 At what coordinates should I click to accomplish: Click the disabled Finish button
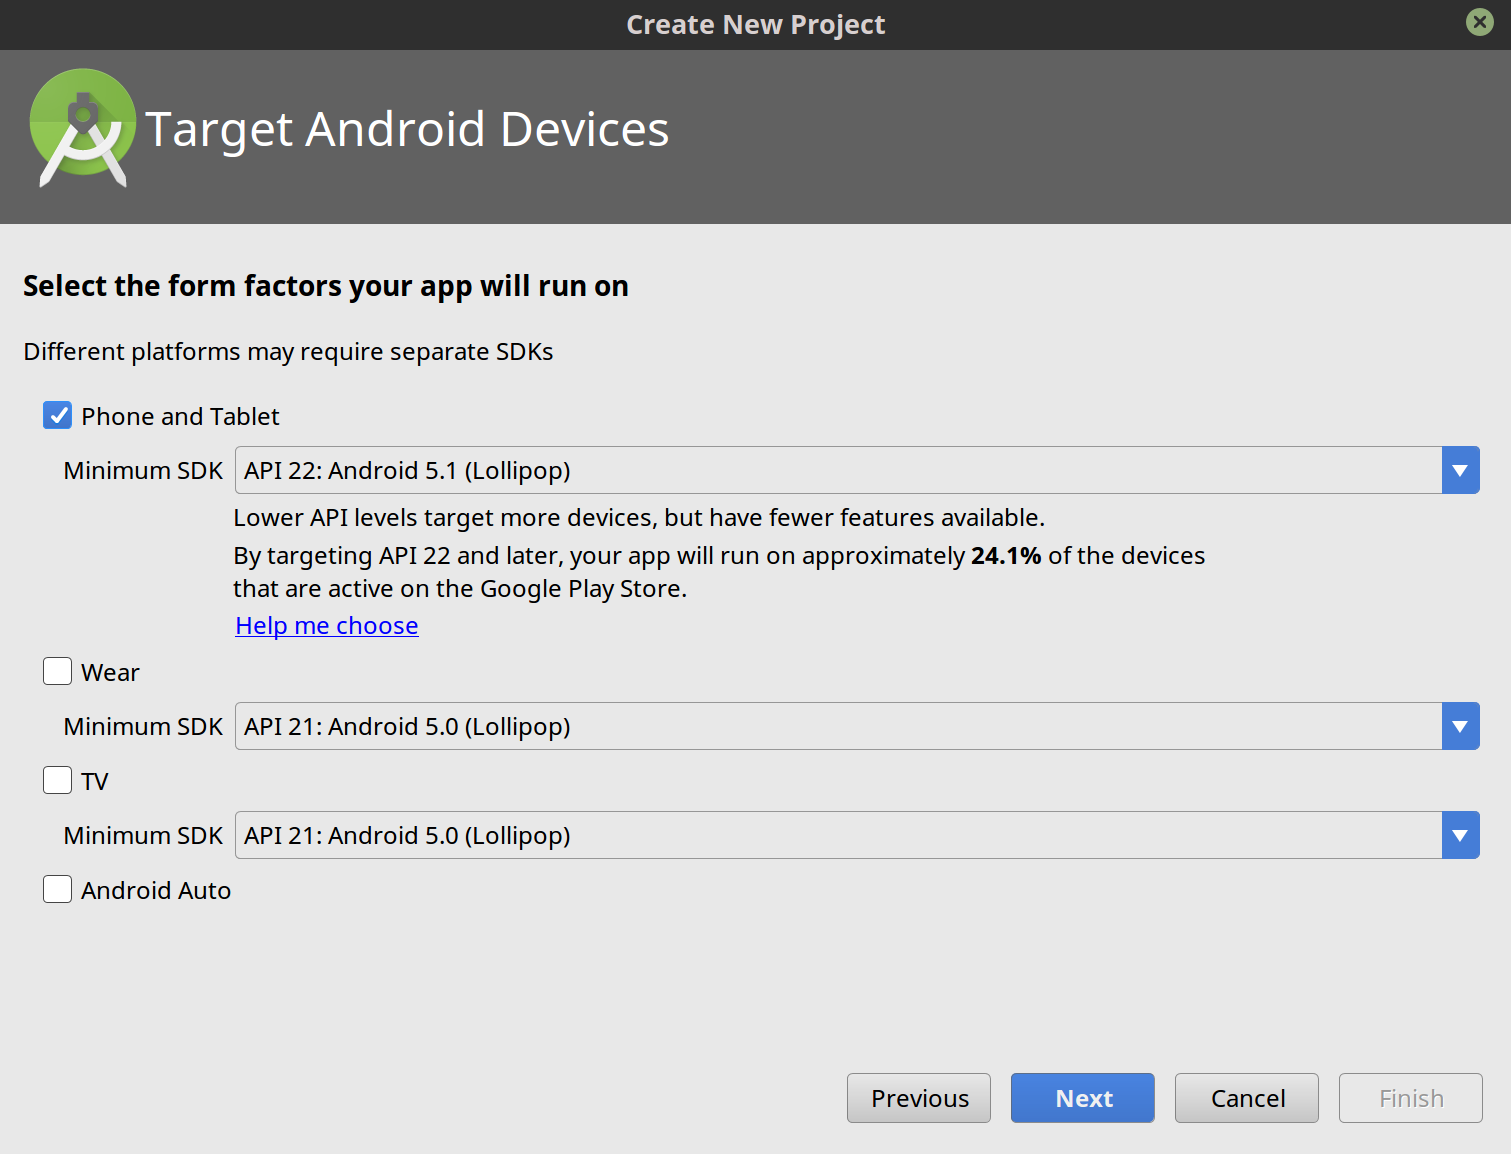pyautogui.click(x=1411, y=1098)
